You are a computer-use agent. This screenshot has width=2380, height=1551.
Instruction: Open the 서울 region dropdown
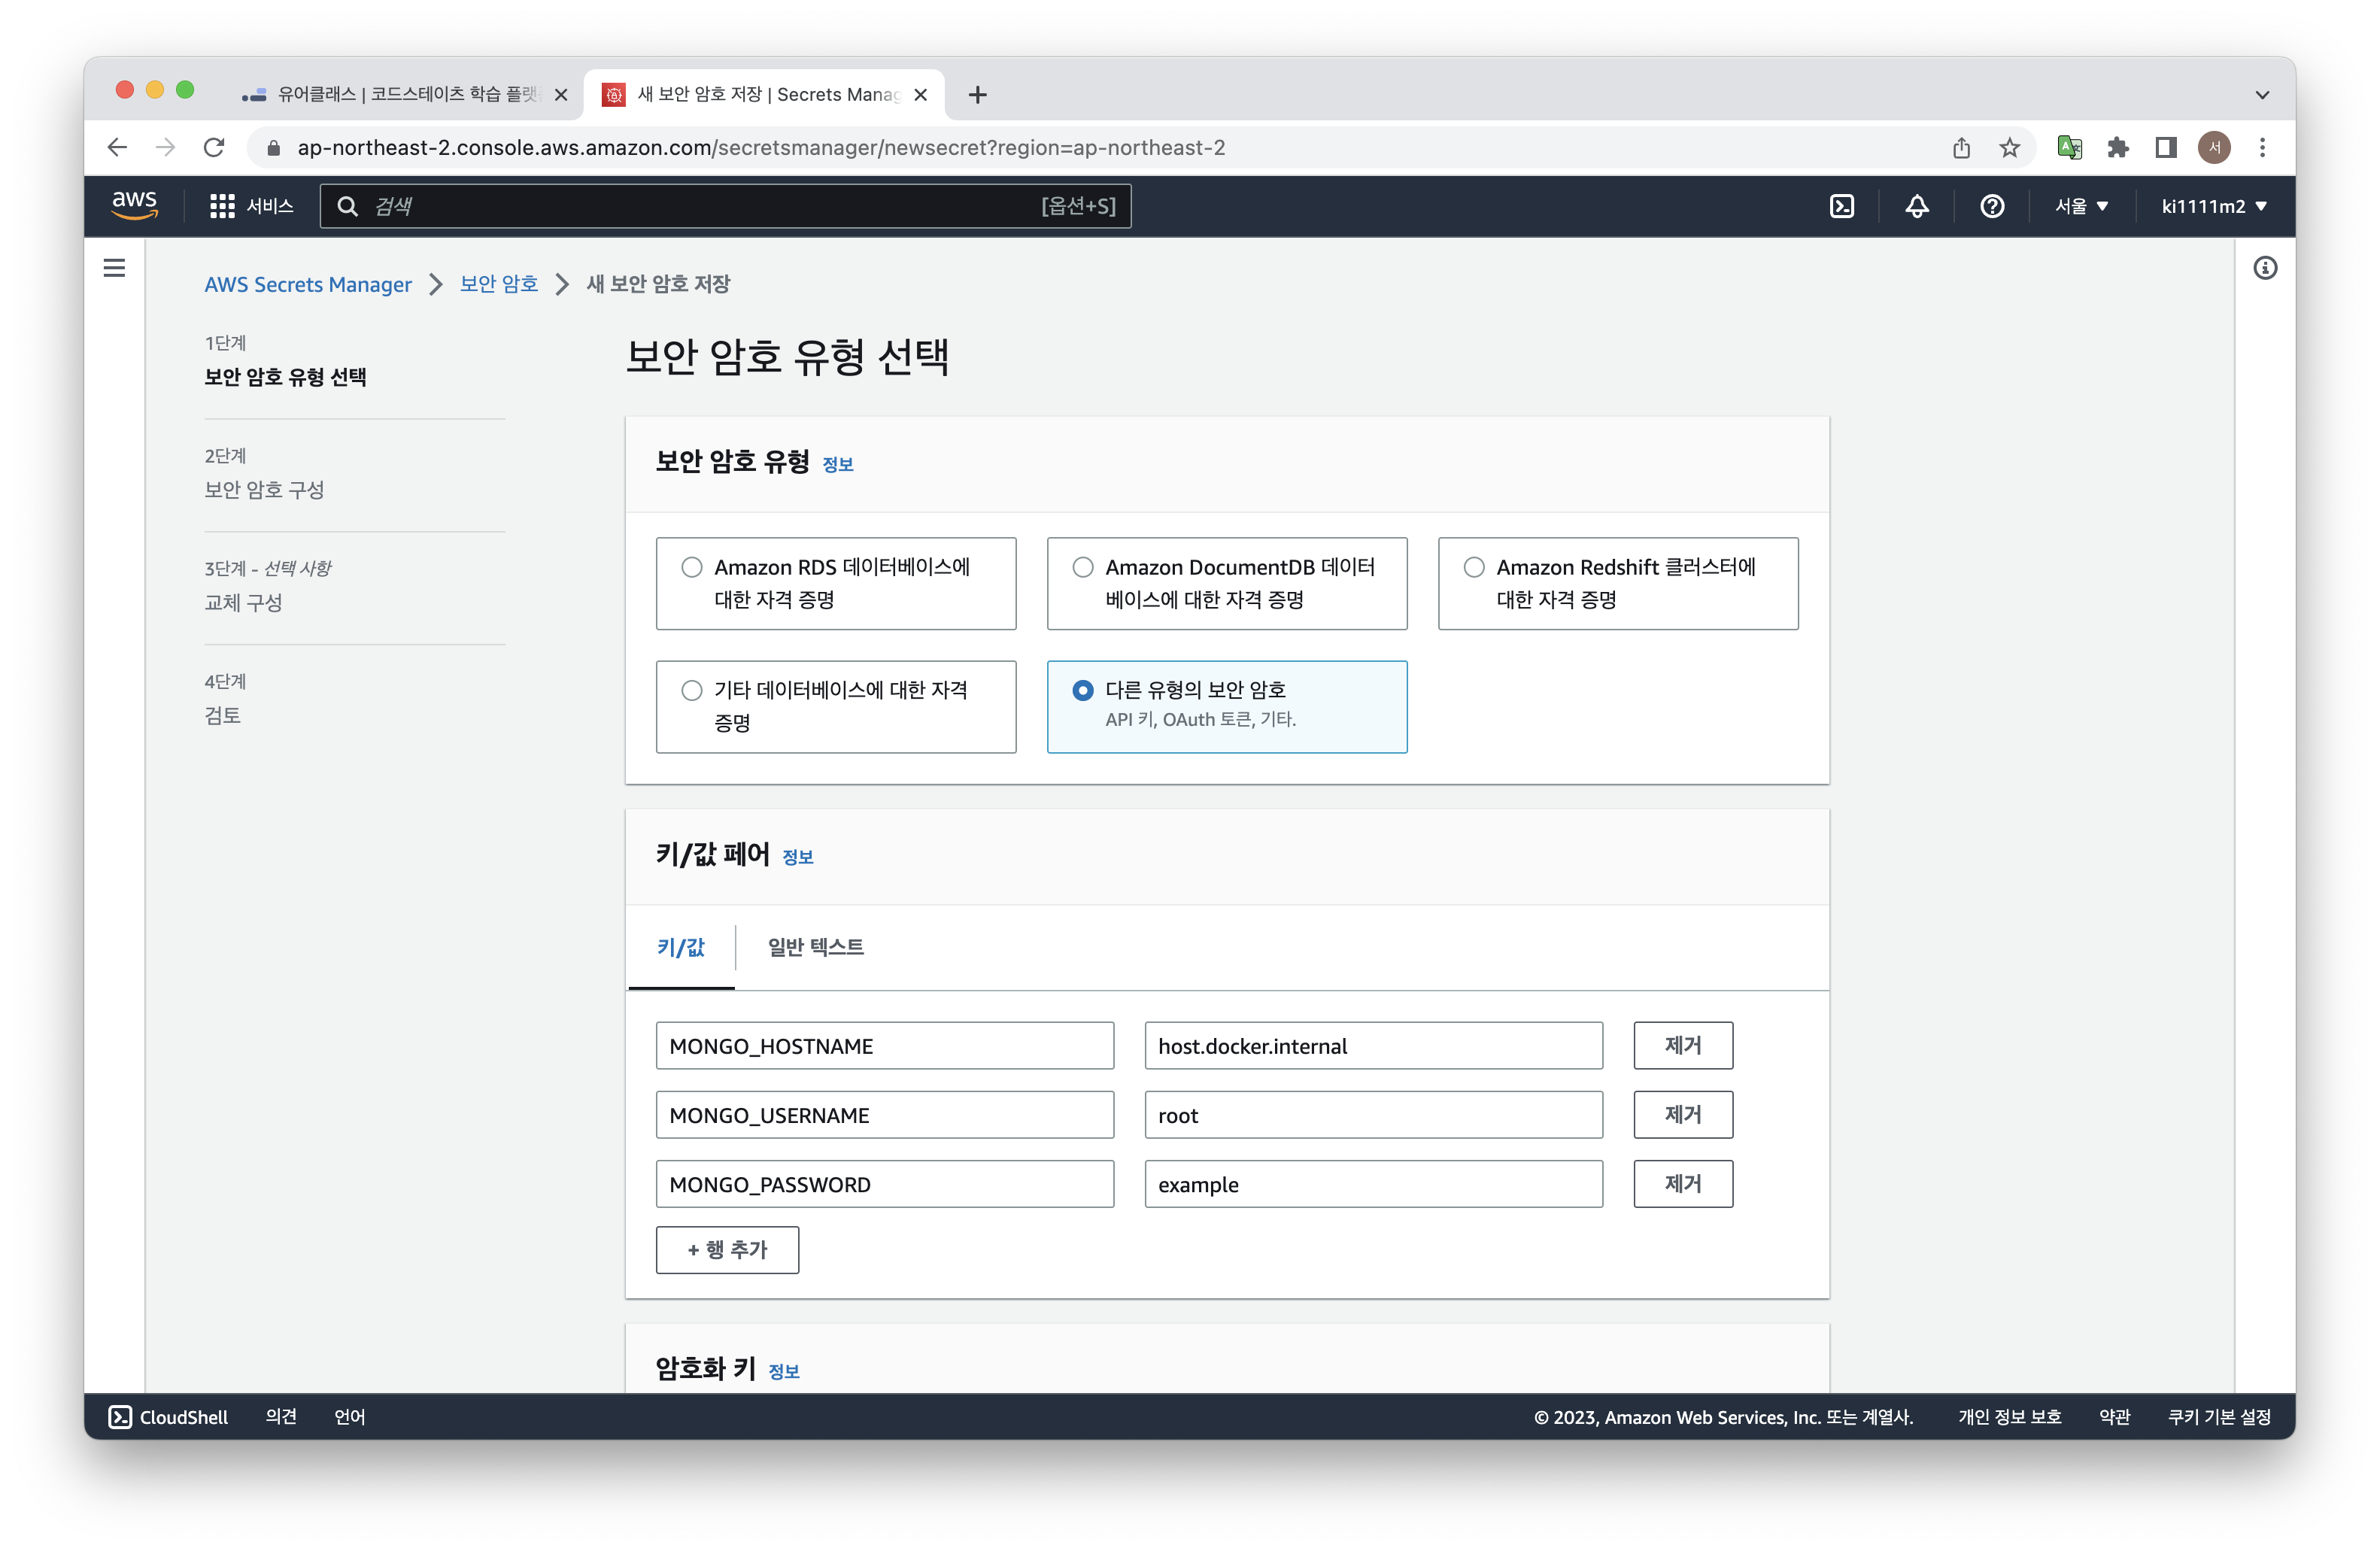(2082, 206)
